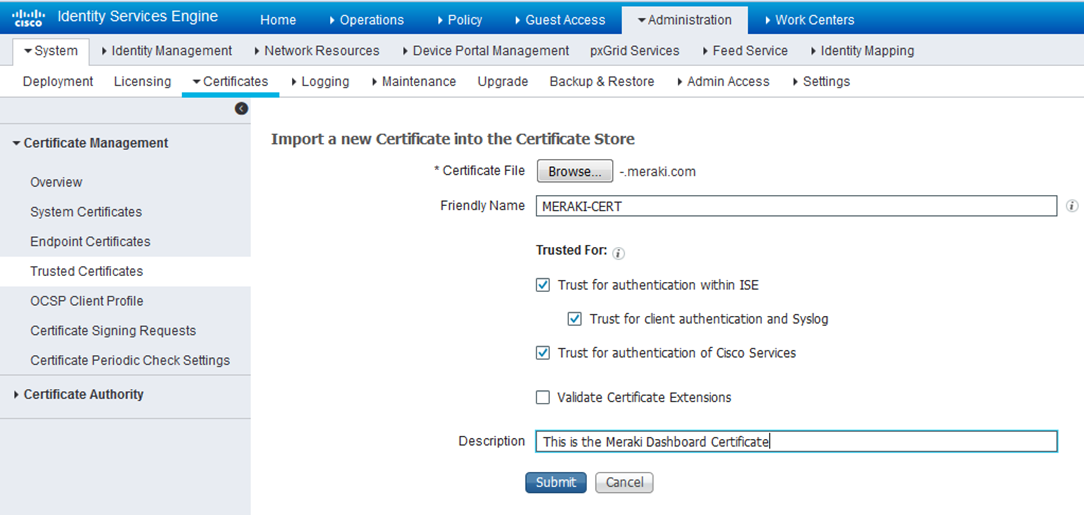Expand Identity Management submenu

click(167, 51)
